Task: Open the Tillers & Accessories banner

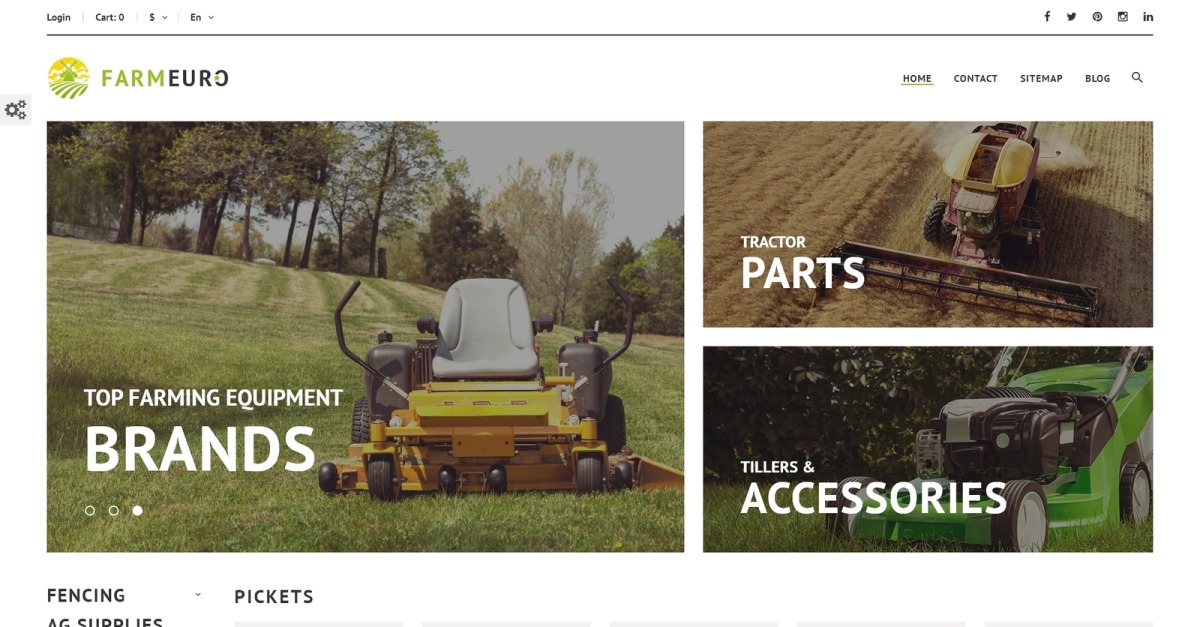Action: (x=927, y=449)
